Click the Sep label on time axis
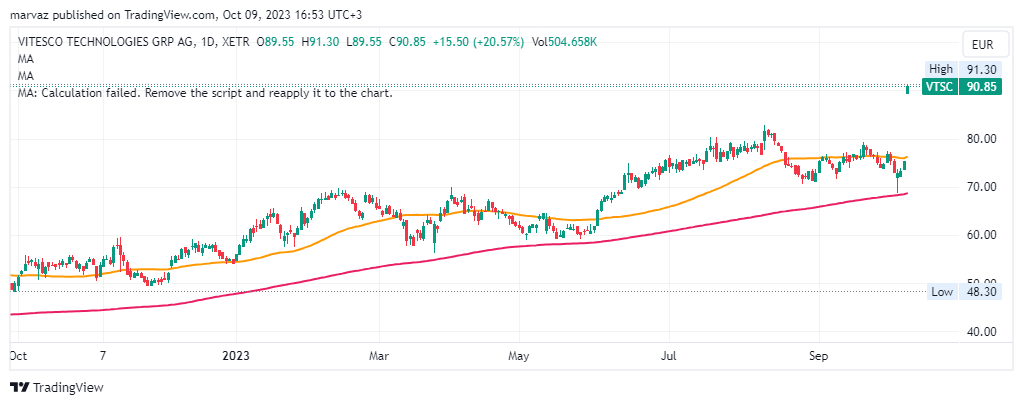The height and width of the screenshot is (405, 1023). coord(818,356)
